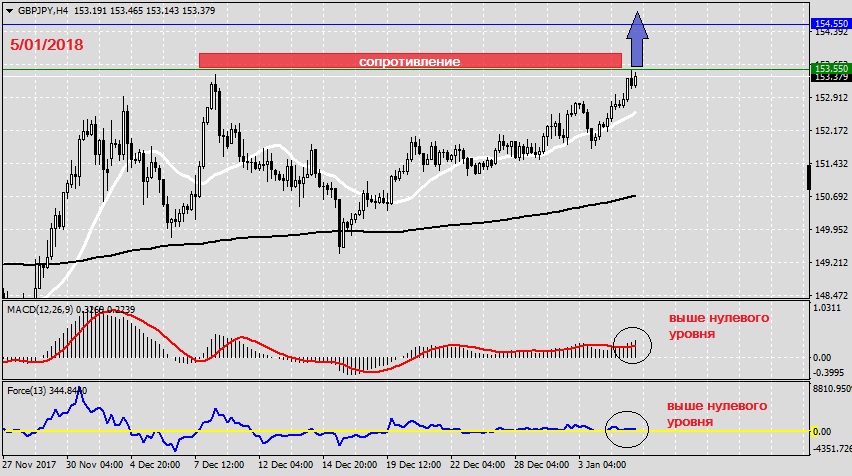Select the circle marker on the MACD histogram
This screenshot has width=852, height=476.
click(x=632, y=345)
